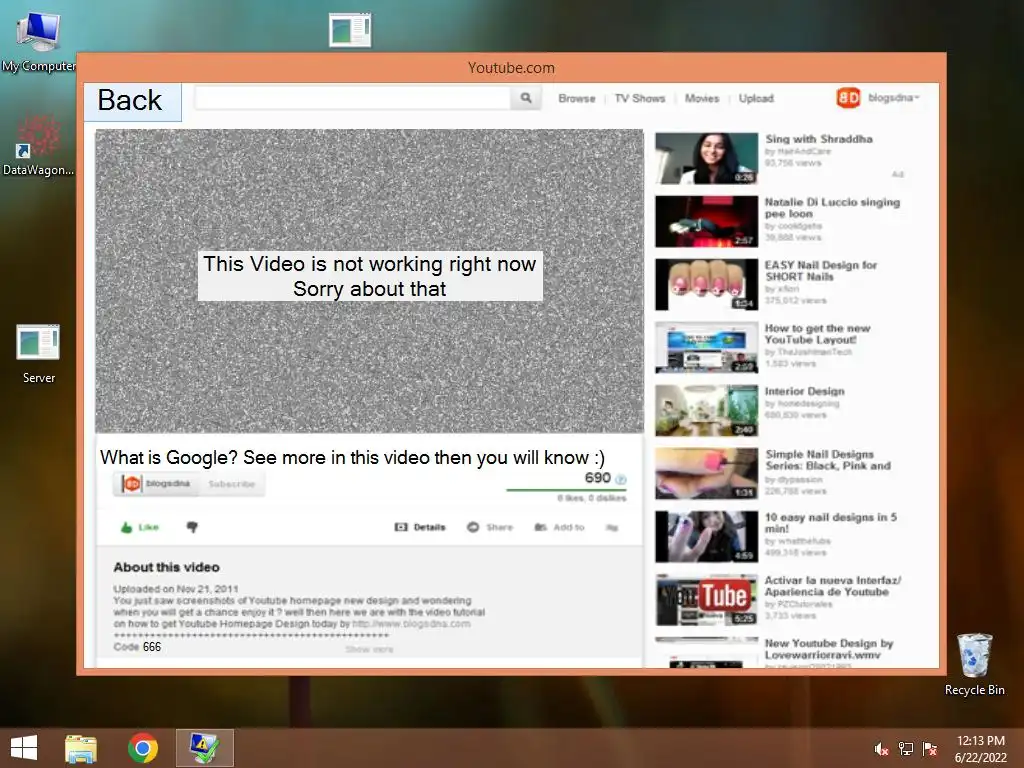Open the Browse menu link
The height and width of the screenshot is (768, 1024).
click(x=577, y=99)
